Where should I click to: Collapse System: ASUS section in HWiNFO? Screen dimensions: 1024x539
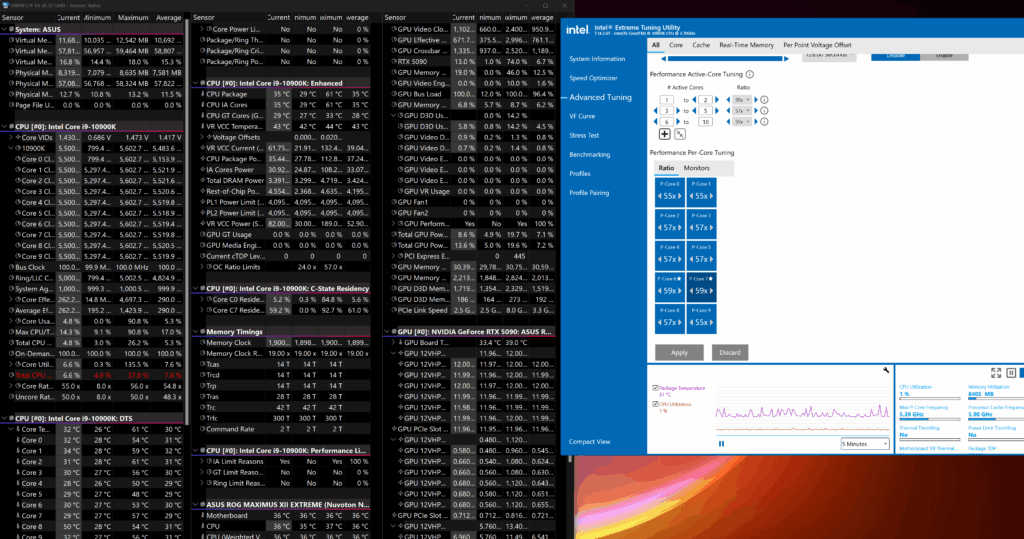[x=5, y=29]
